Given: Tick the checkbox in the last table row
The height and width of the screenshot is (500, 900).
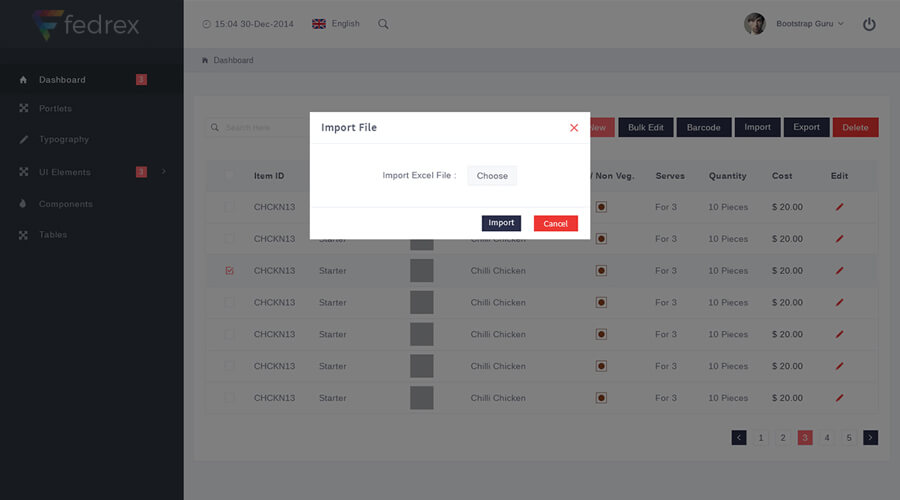Looking at the screenshot, I should (x=230, y=397).
